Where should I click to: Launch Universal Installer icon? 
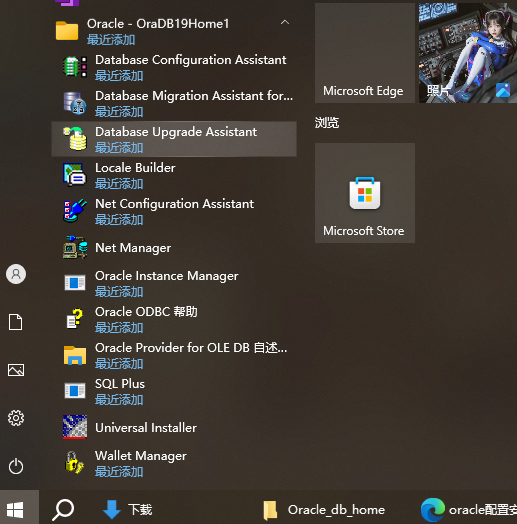click(x=75, y=427)
